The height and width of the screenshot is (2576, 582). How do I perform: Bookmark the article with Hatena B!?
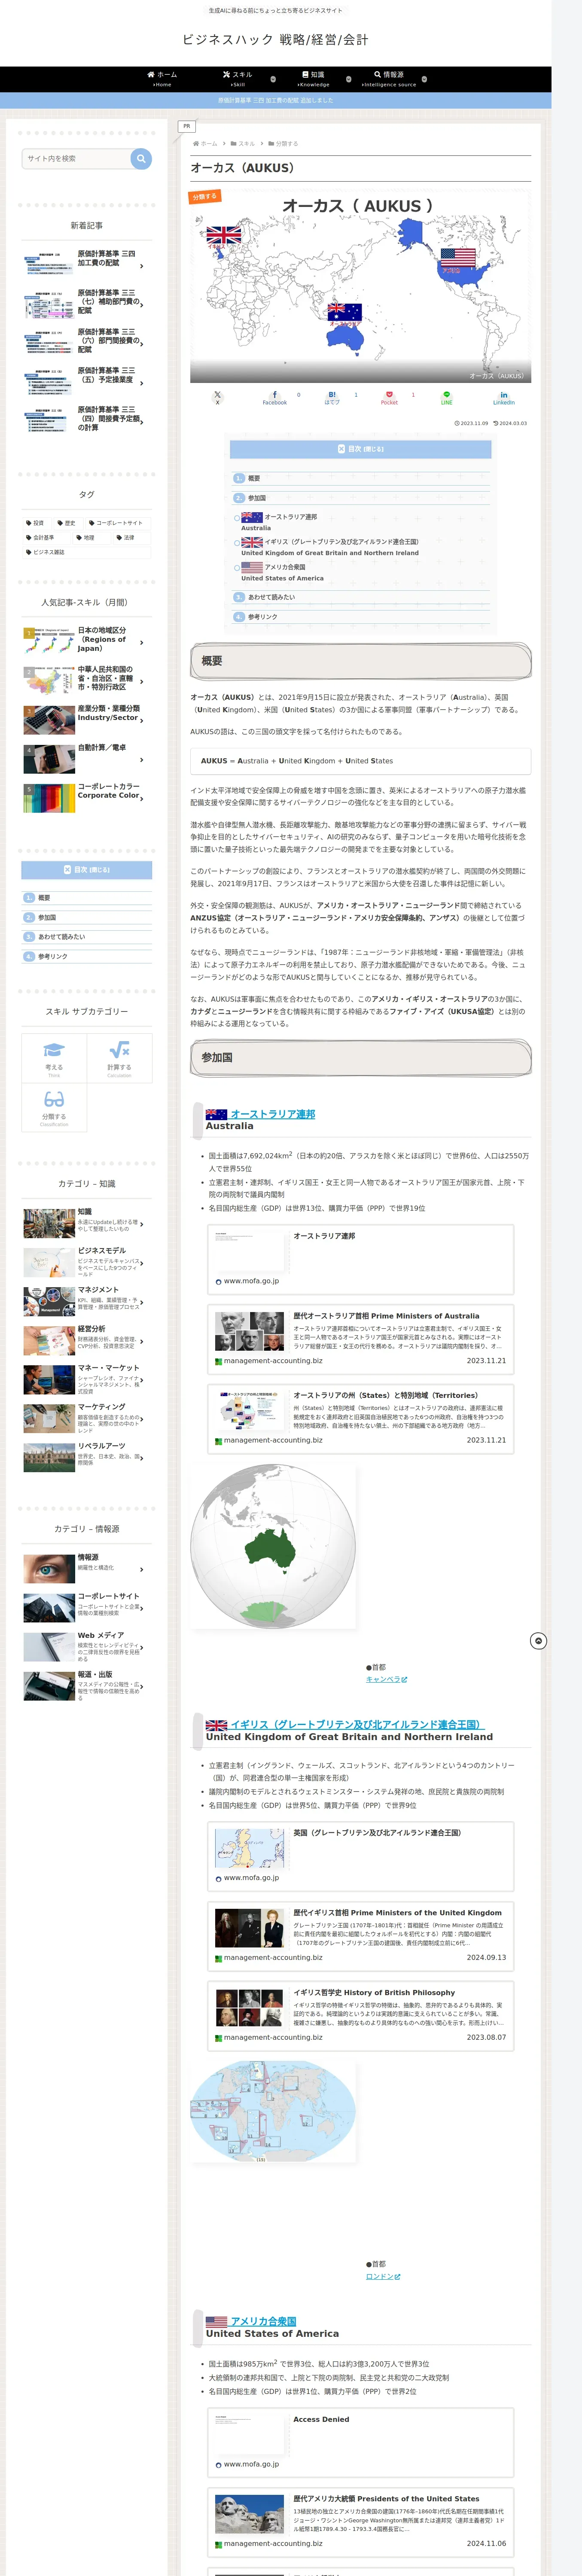point(332,397)
